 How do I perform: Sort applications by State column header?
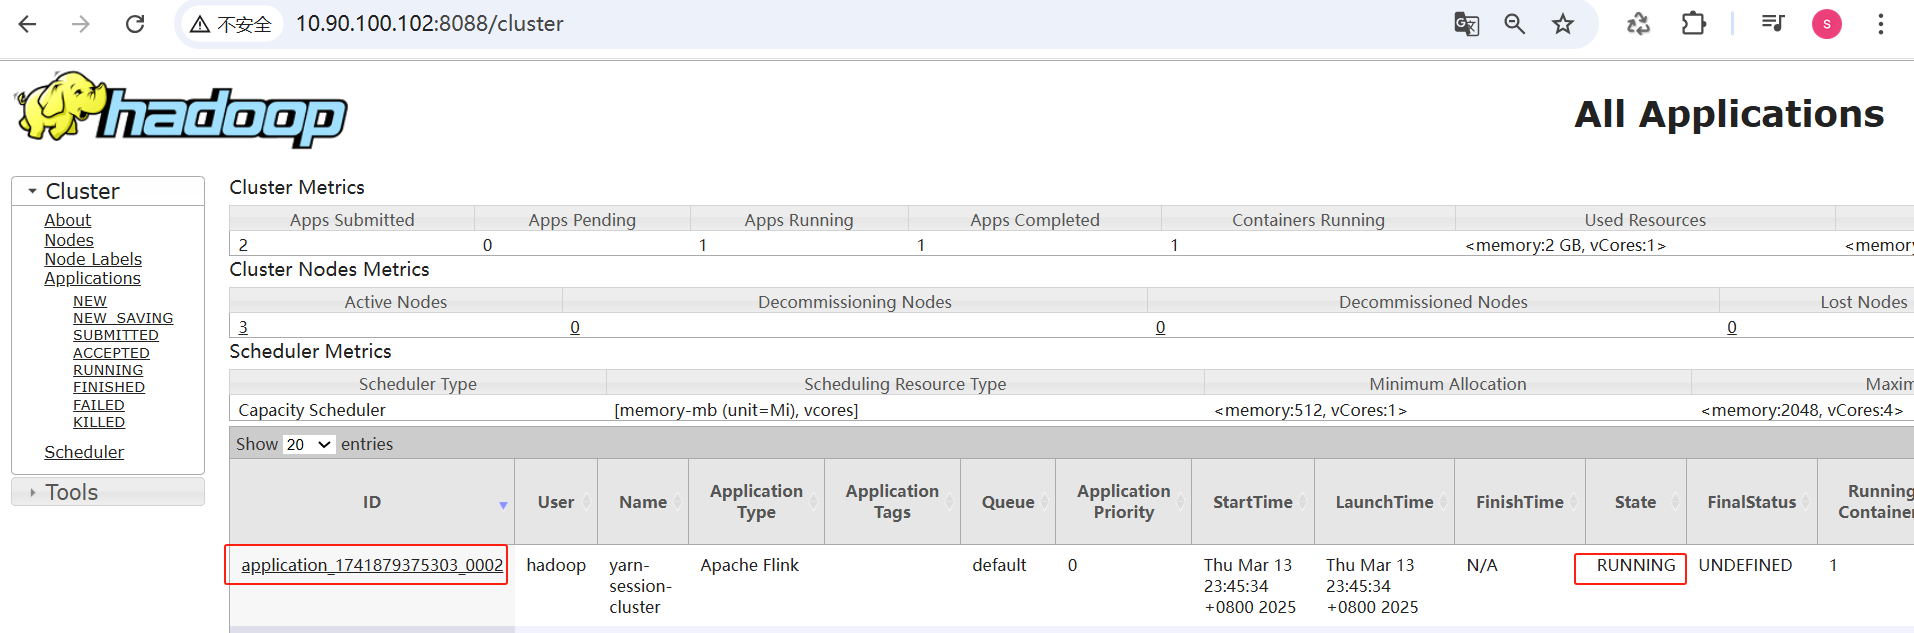tap(1634, 502)
